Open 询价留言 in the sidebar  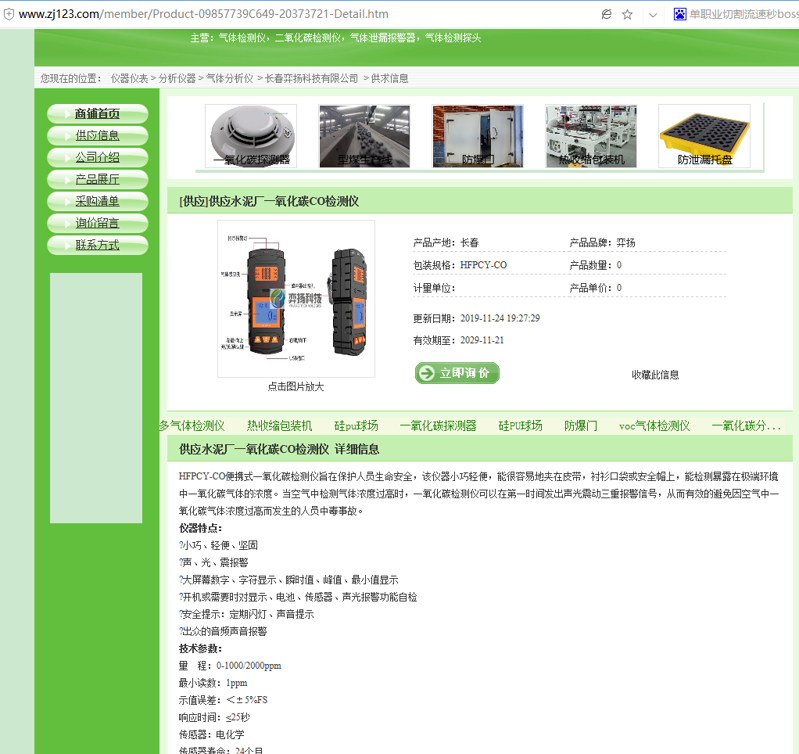(x=97, y=223)
